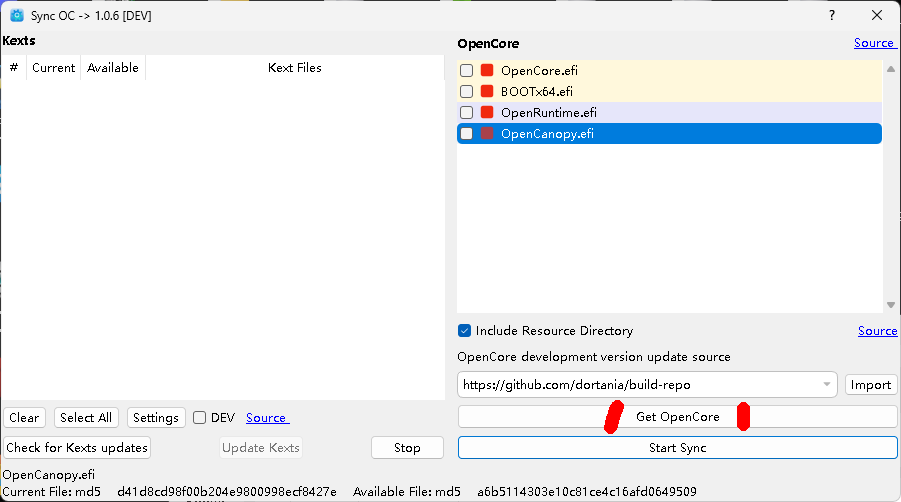The height and width of the screenshot is (502, 901).
Task: Click the Select All button
Action: click(x=86, y=418)
